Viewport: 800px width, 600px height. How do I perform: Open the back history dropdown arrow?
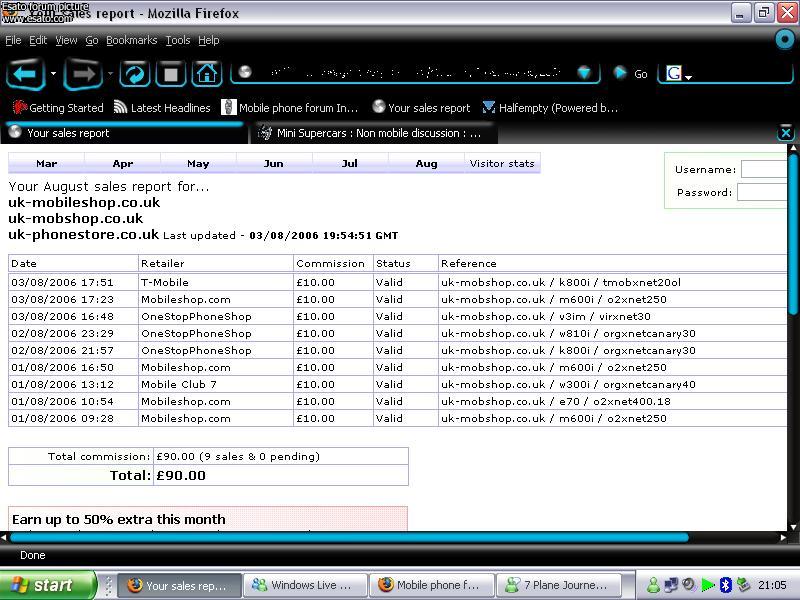(54, 73)
